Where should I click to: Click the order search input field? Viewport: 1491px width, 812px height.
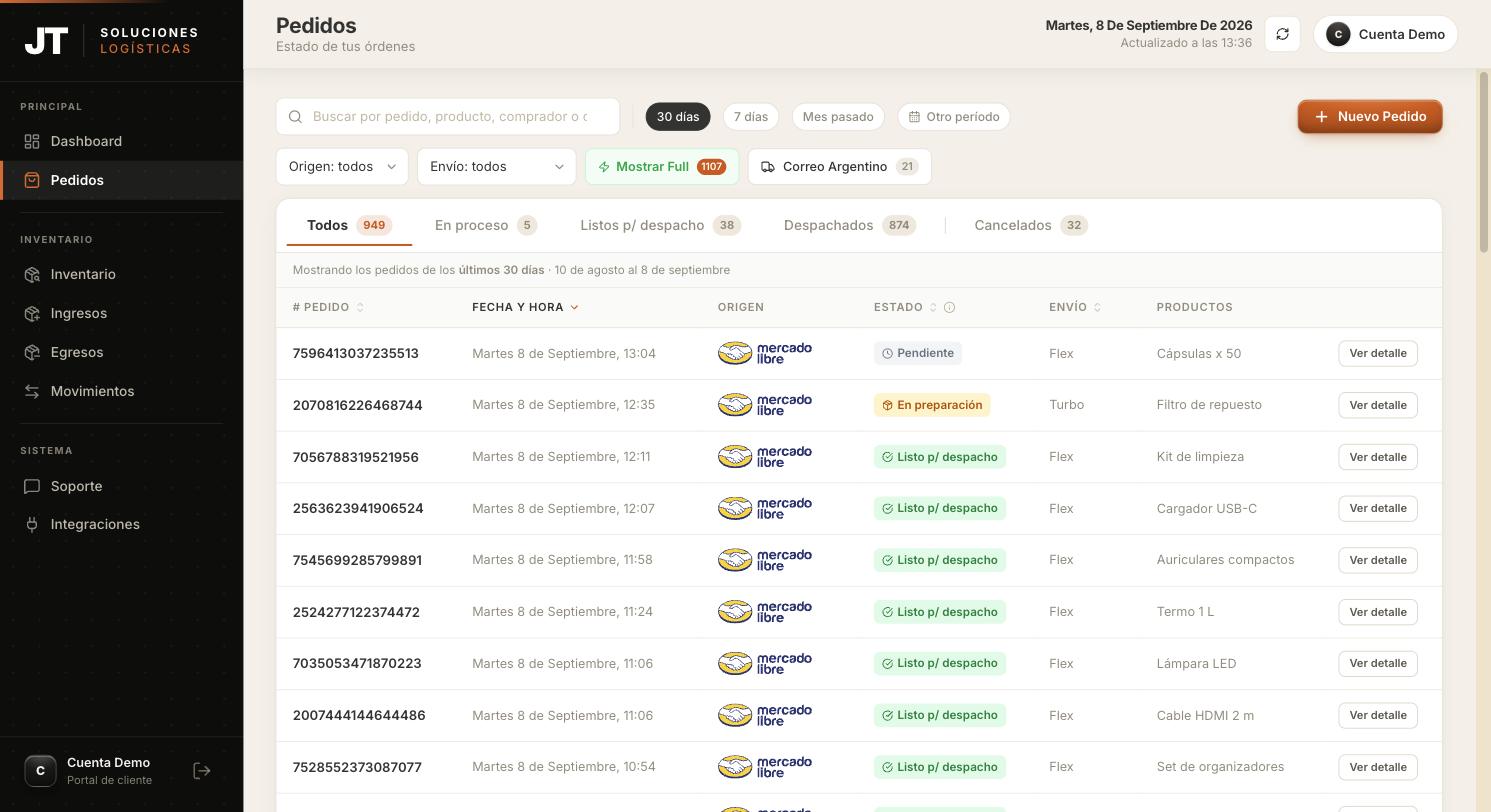448,117
